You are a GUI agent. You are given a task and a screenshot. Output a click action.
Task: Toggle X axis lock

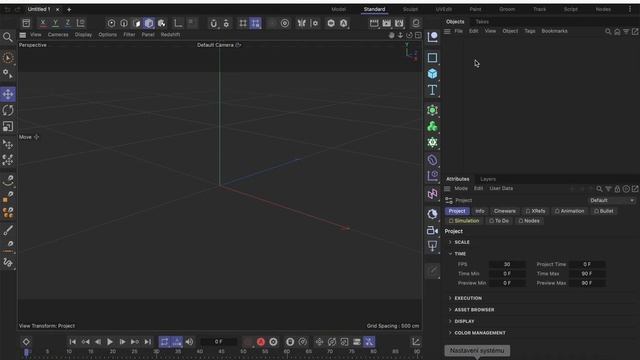(x=43, y=23)
